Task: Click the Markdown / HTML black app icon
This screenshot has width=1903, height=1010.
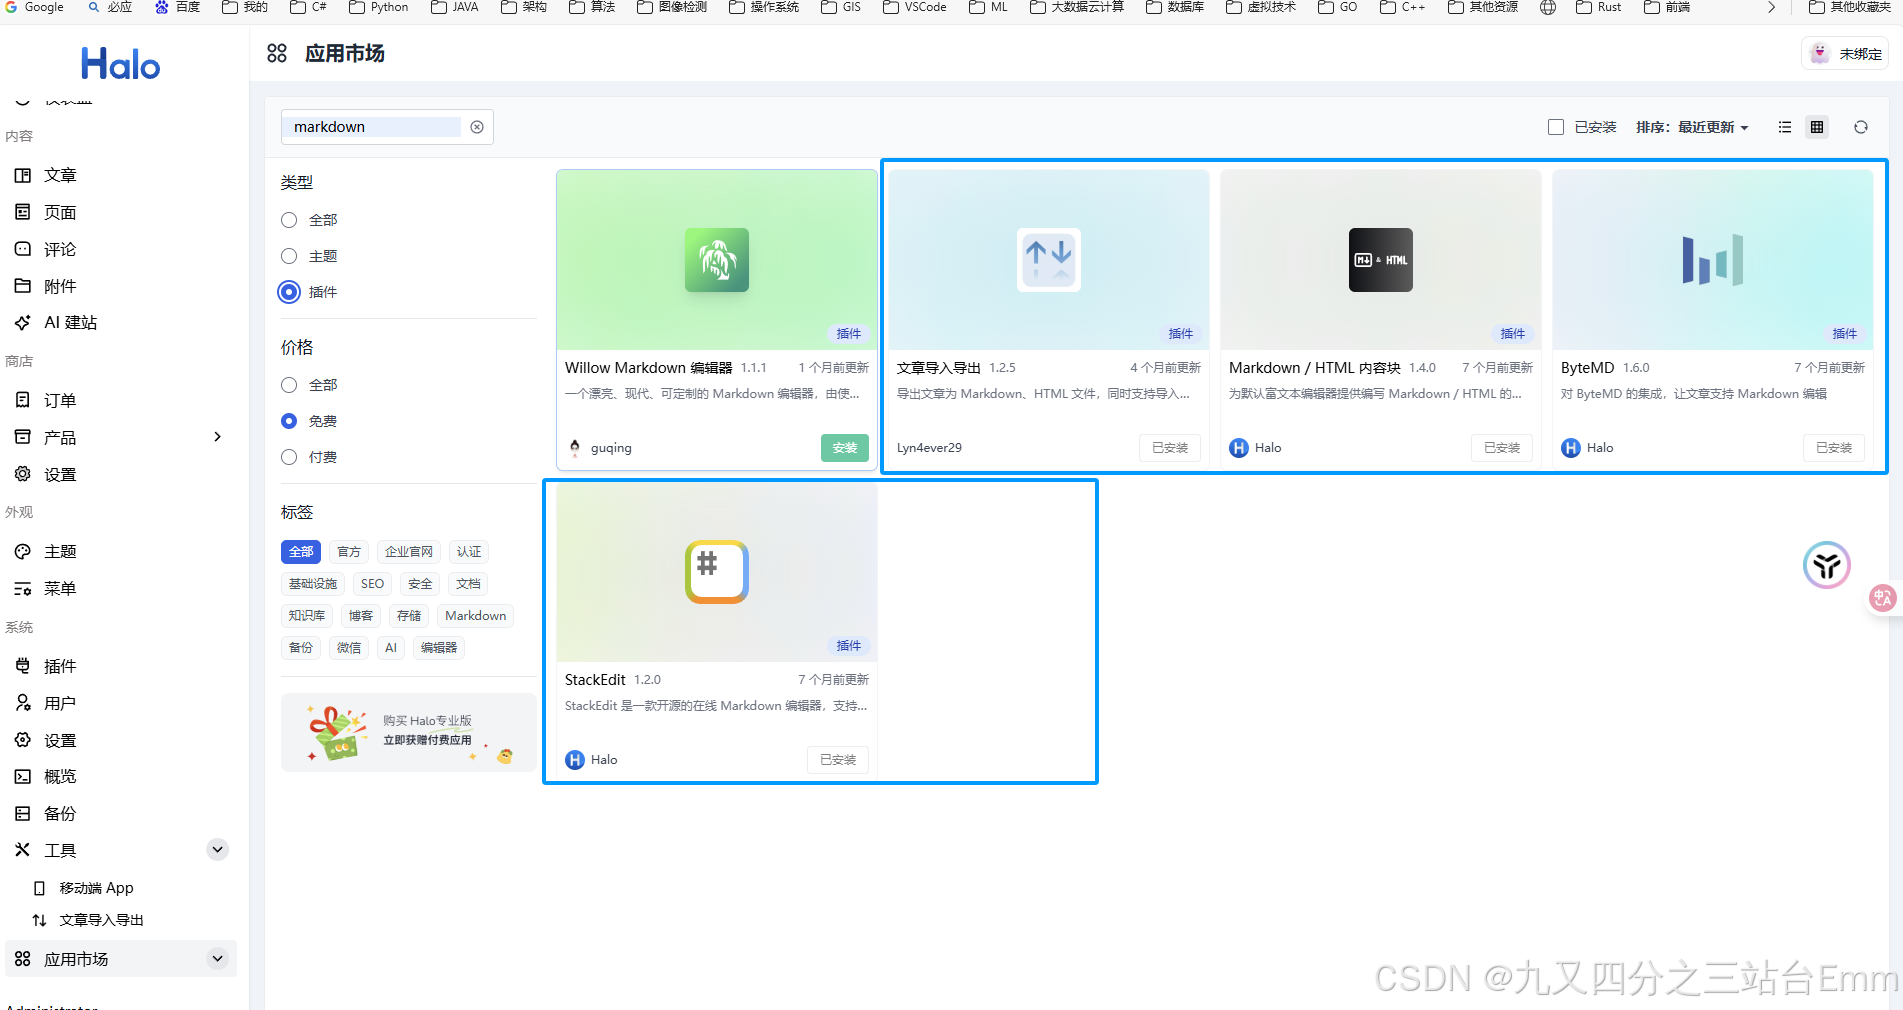Action: tap(1381, 260)
